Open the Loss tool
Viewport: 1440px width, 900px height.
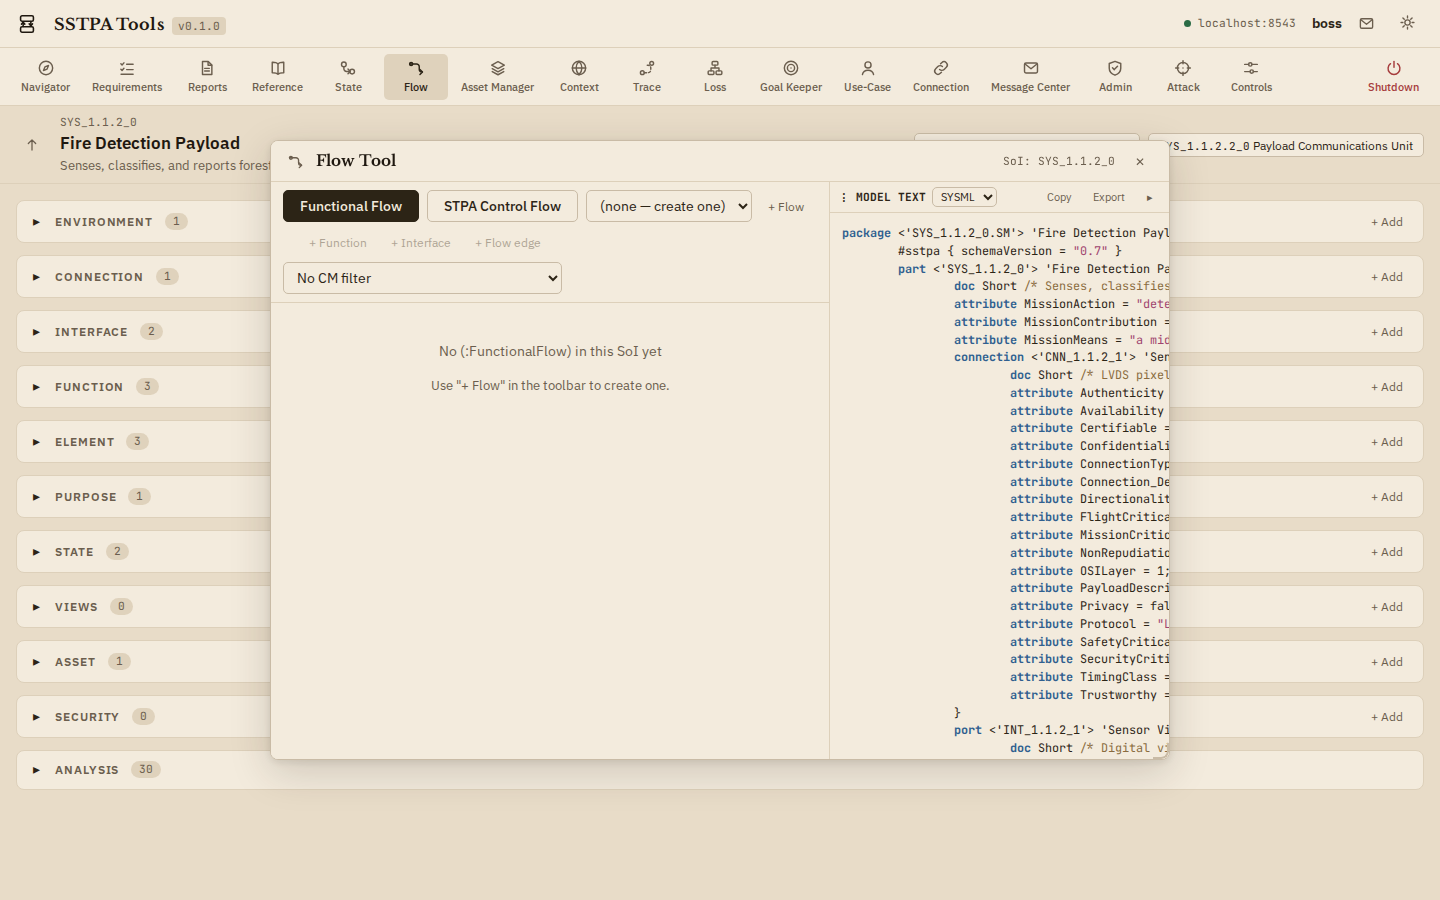(715, 77)
